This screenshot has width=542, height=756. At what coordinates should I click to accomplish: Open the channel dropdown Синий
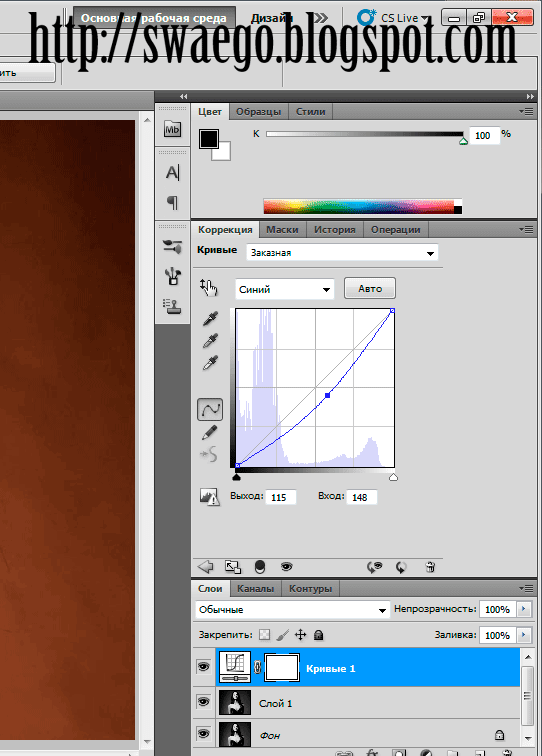pyautogui.click(x=285, y=289)
